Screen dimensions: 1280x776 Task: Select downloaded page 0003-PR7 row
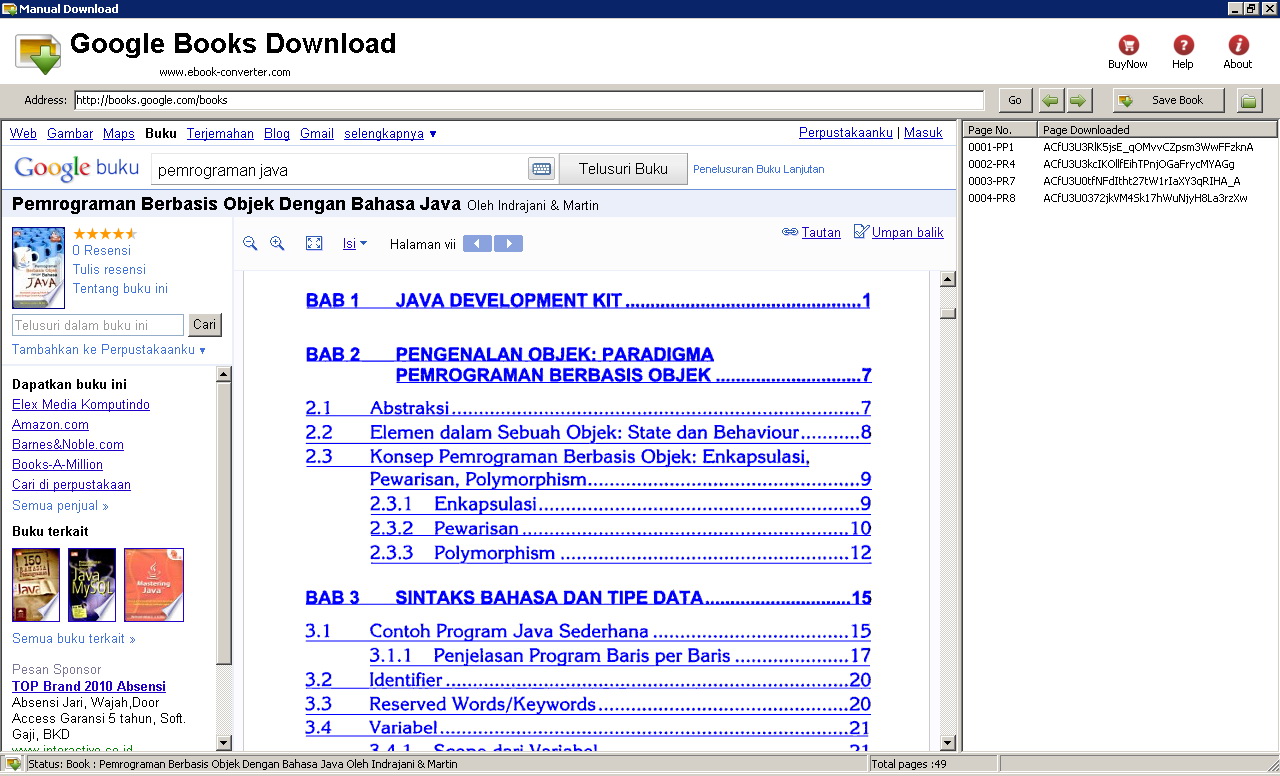[1120, 181]
